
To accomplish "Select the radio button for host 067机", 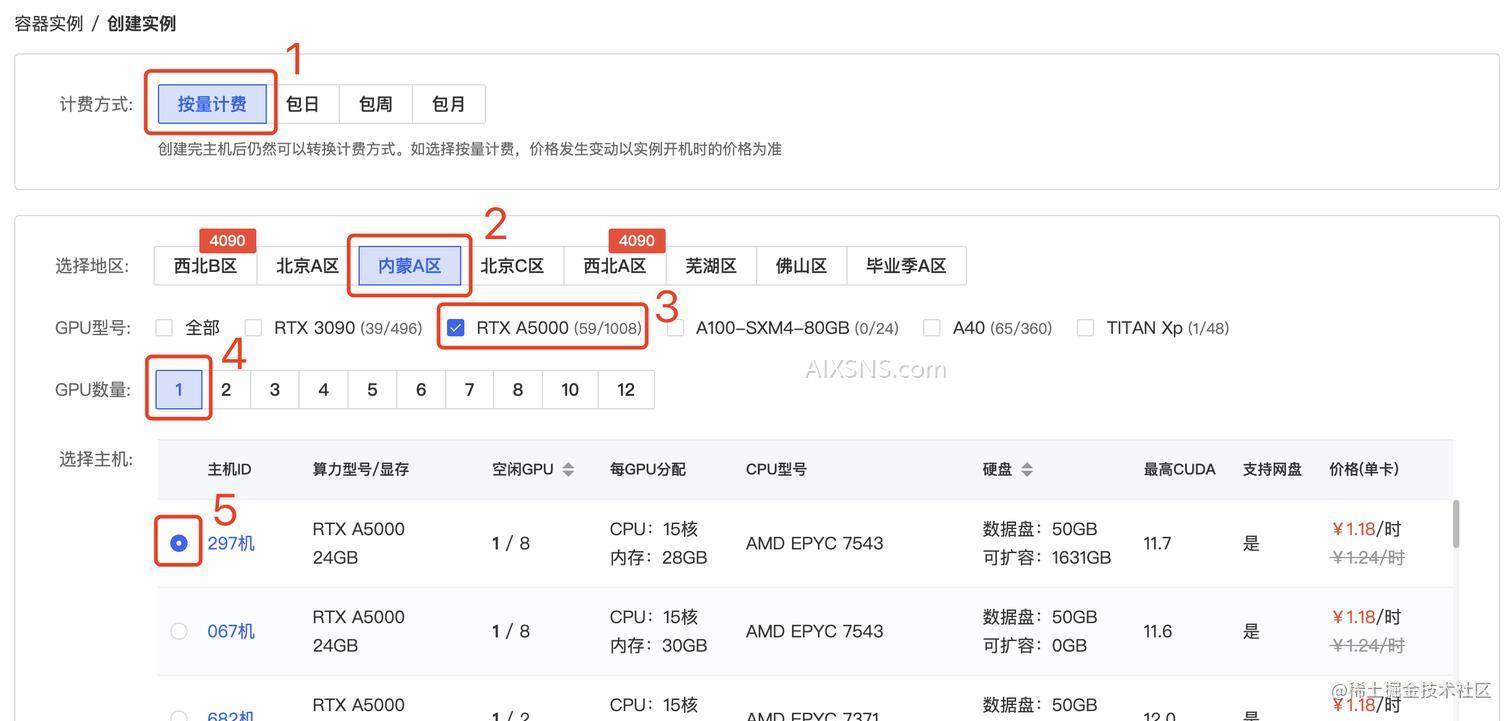I will pyautogui.click(x=178, y=631).
